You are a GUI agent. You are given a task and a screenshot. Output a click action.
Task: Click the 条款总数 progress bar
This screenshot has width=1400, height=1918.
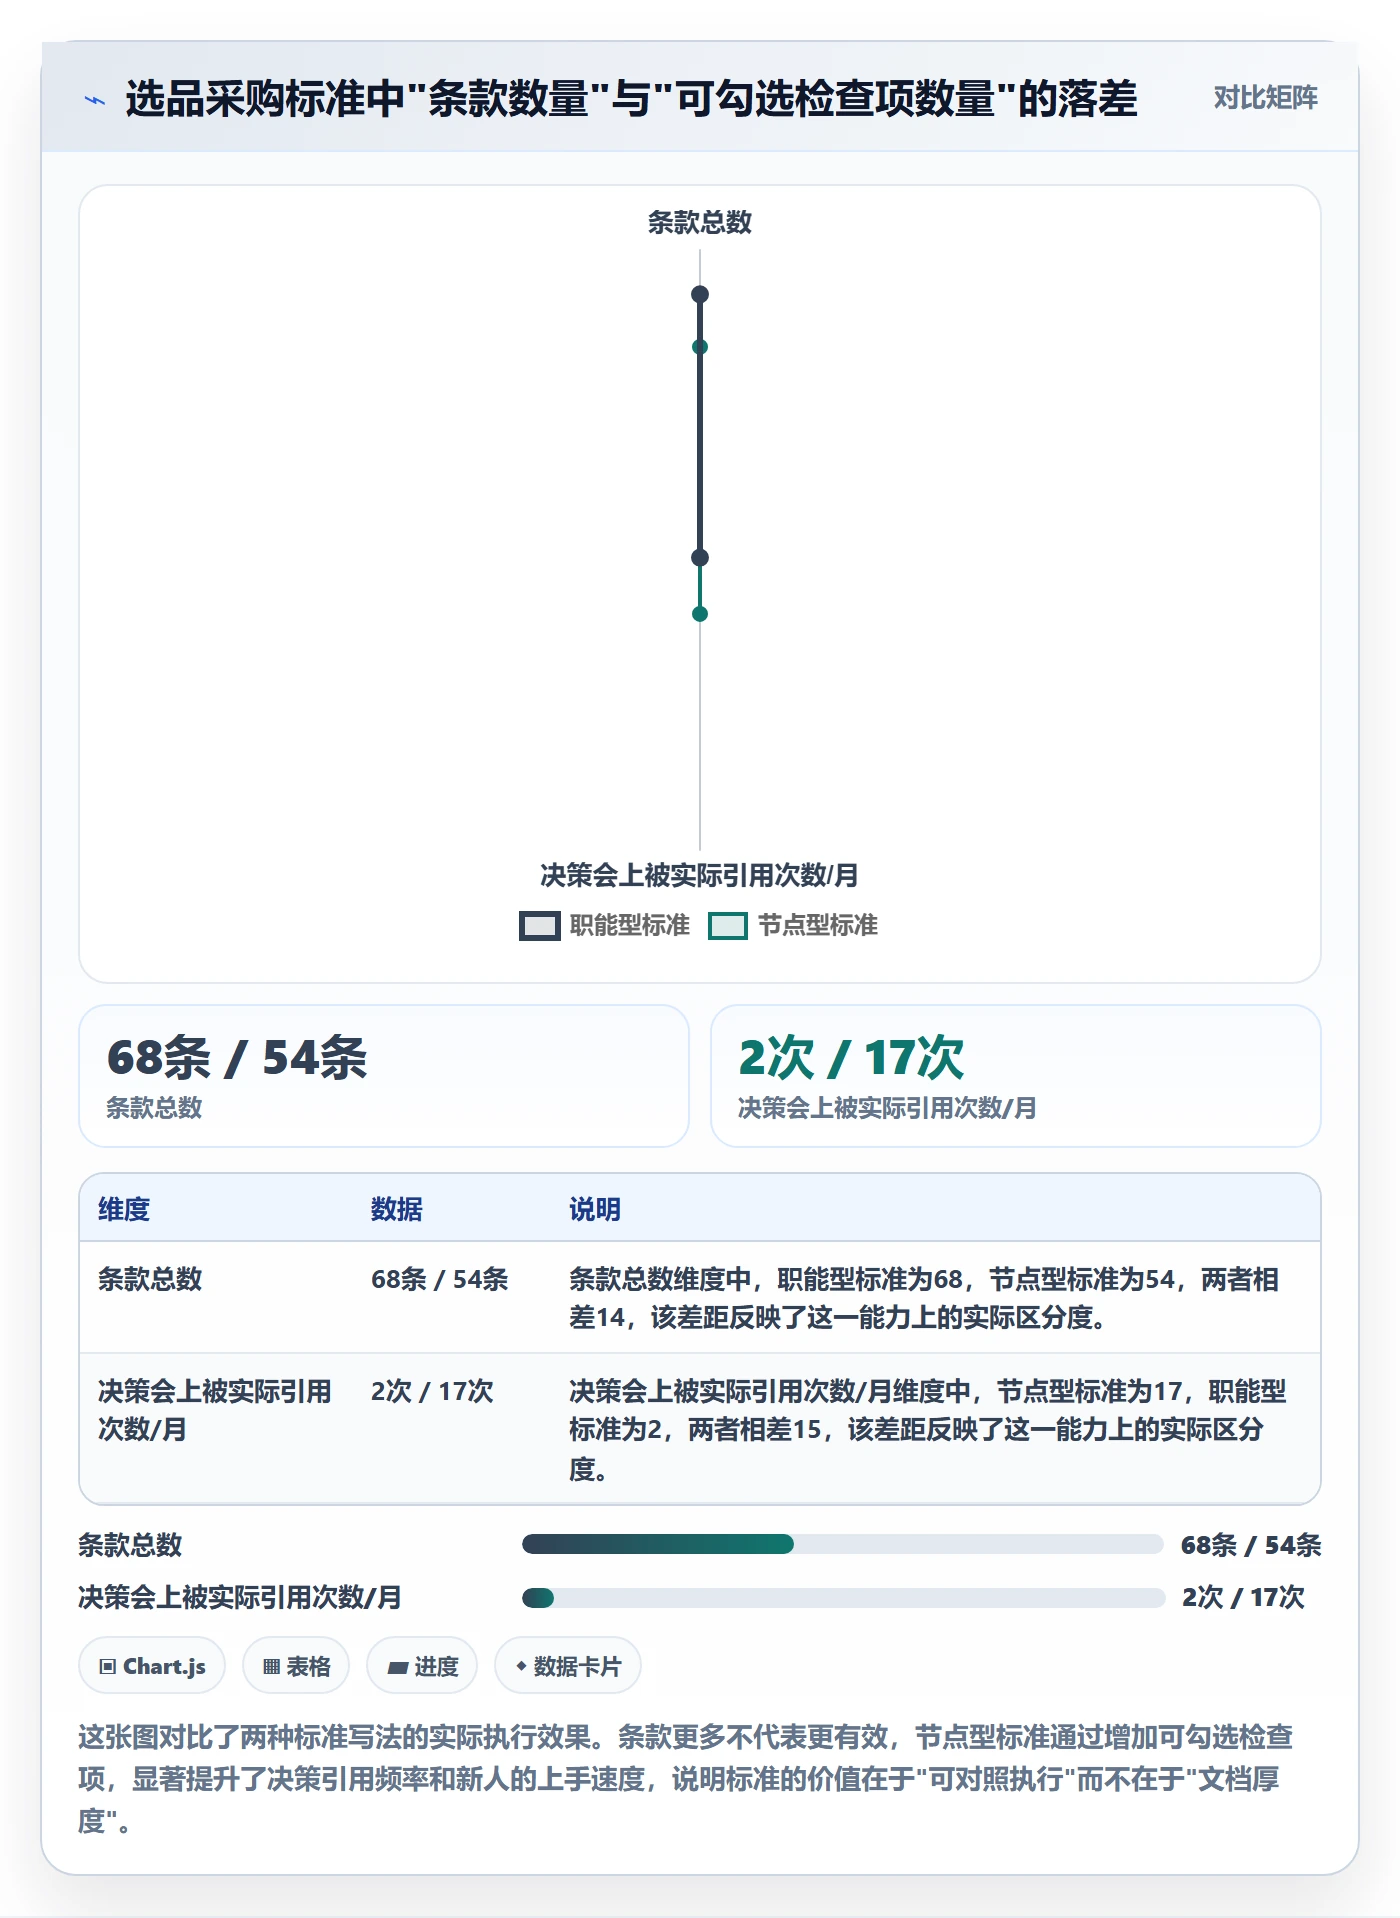click(x=843, y=1544)
